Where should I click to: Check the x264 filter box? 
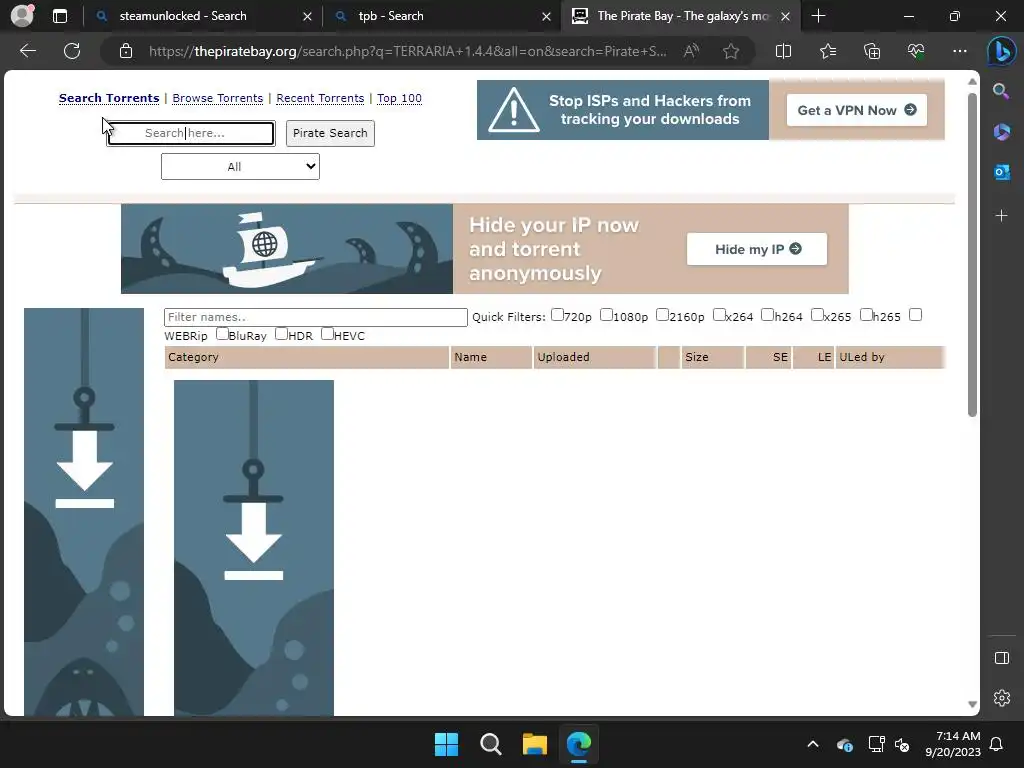(x=719, y=315)
